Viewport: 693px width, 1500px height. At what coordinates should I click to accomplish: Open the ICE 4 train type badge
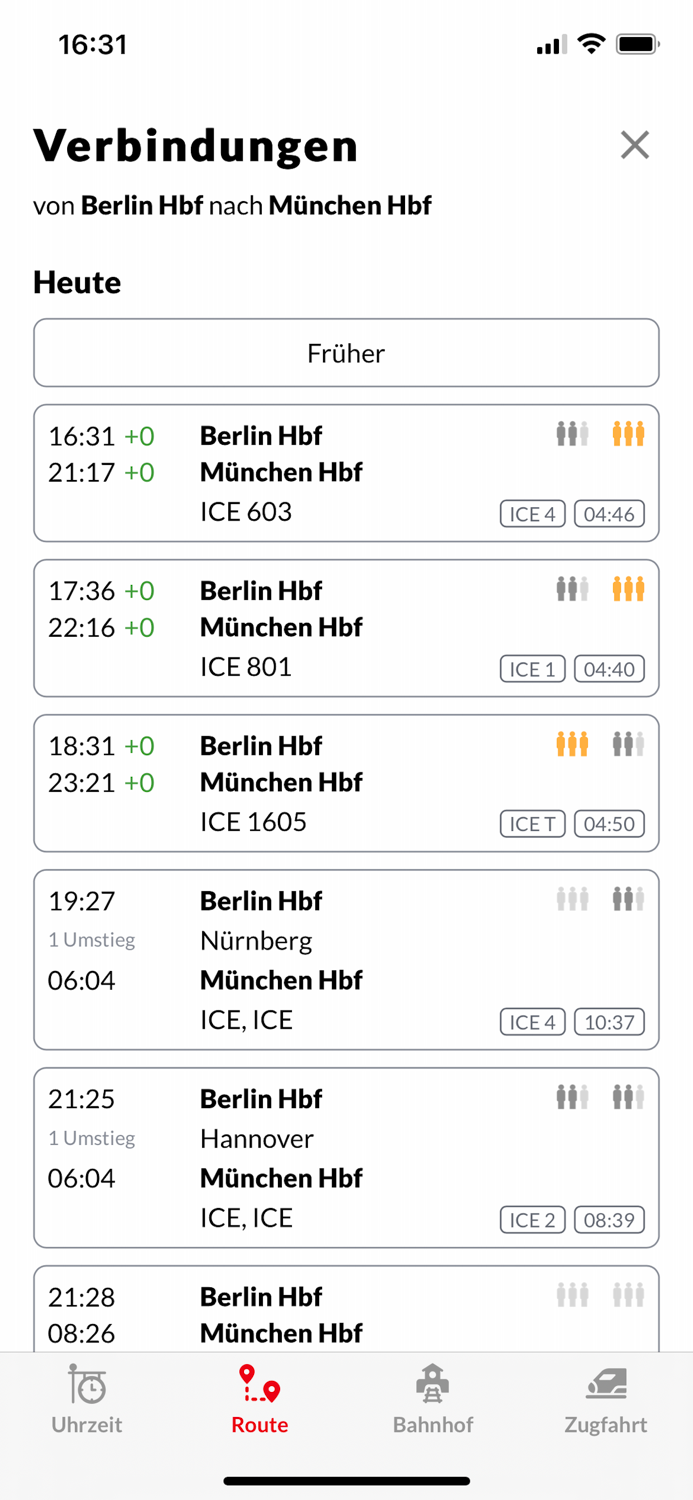tap(532, 513)
